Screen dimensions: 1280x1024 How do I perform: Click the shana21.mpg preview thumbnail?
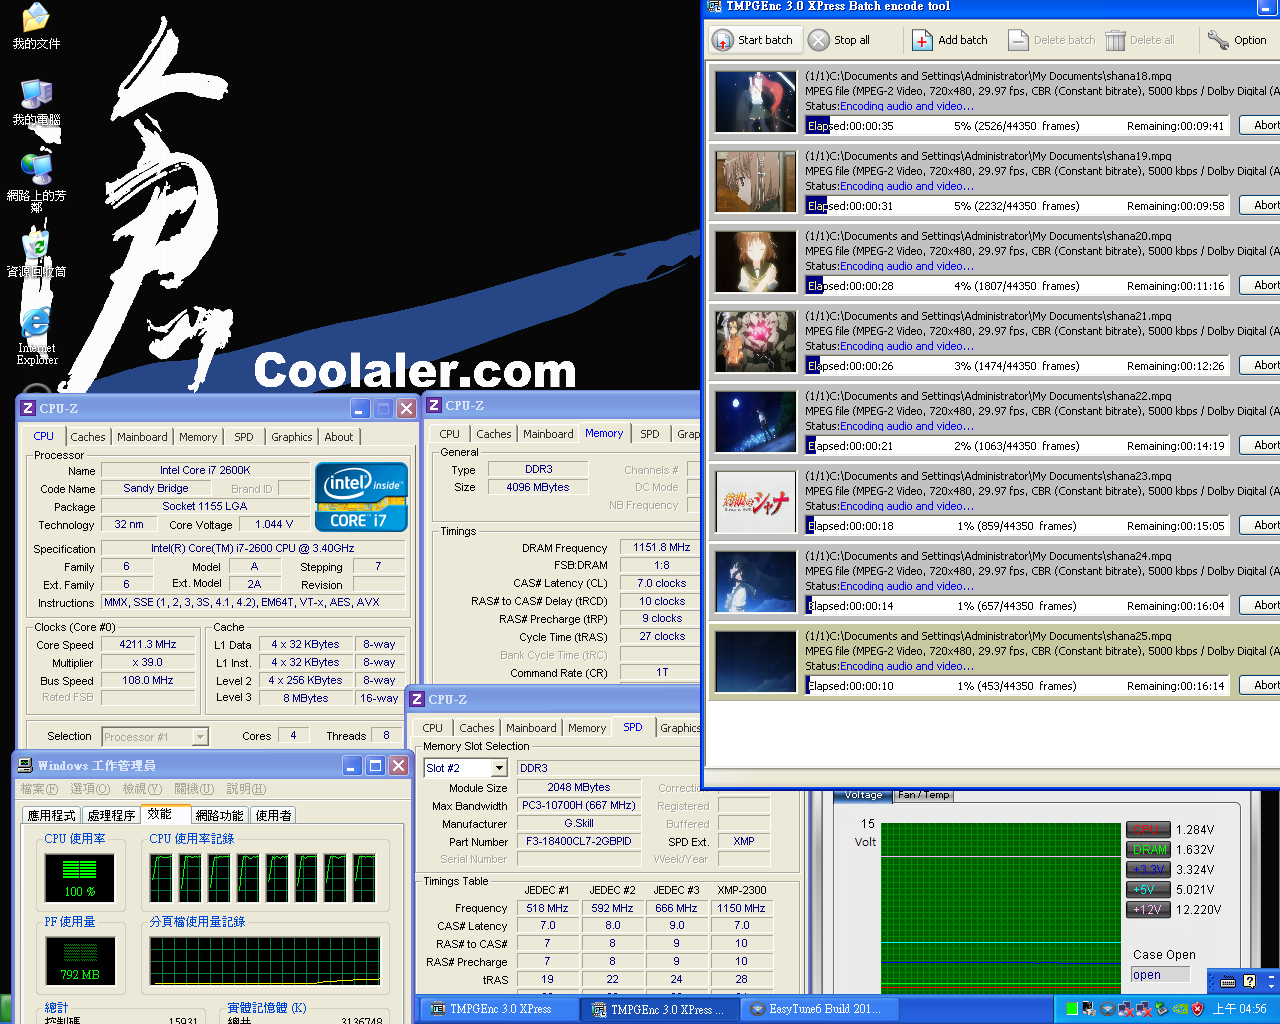tap(756, 341)
